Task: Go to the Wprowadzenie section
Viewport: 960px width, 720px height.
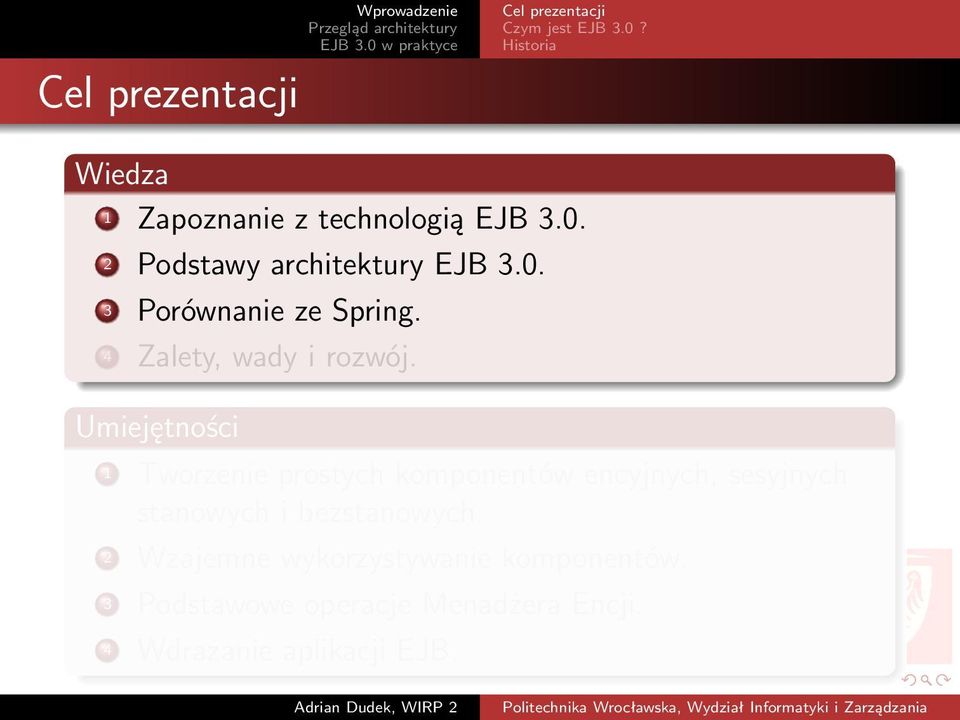Action: [407, 10]
